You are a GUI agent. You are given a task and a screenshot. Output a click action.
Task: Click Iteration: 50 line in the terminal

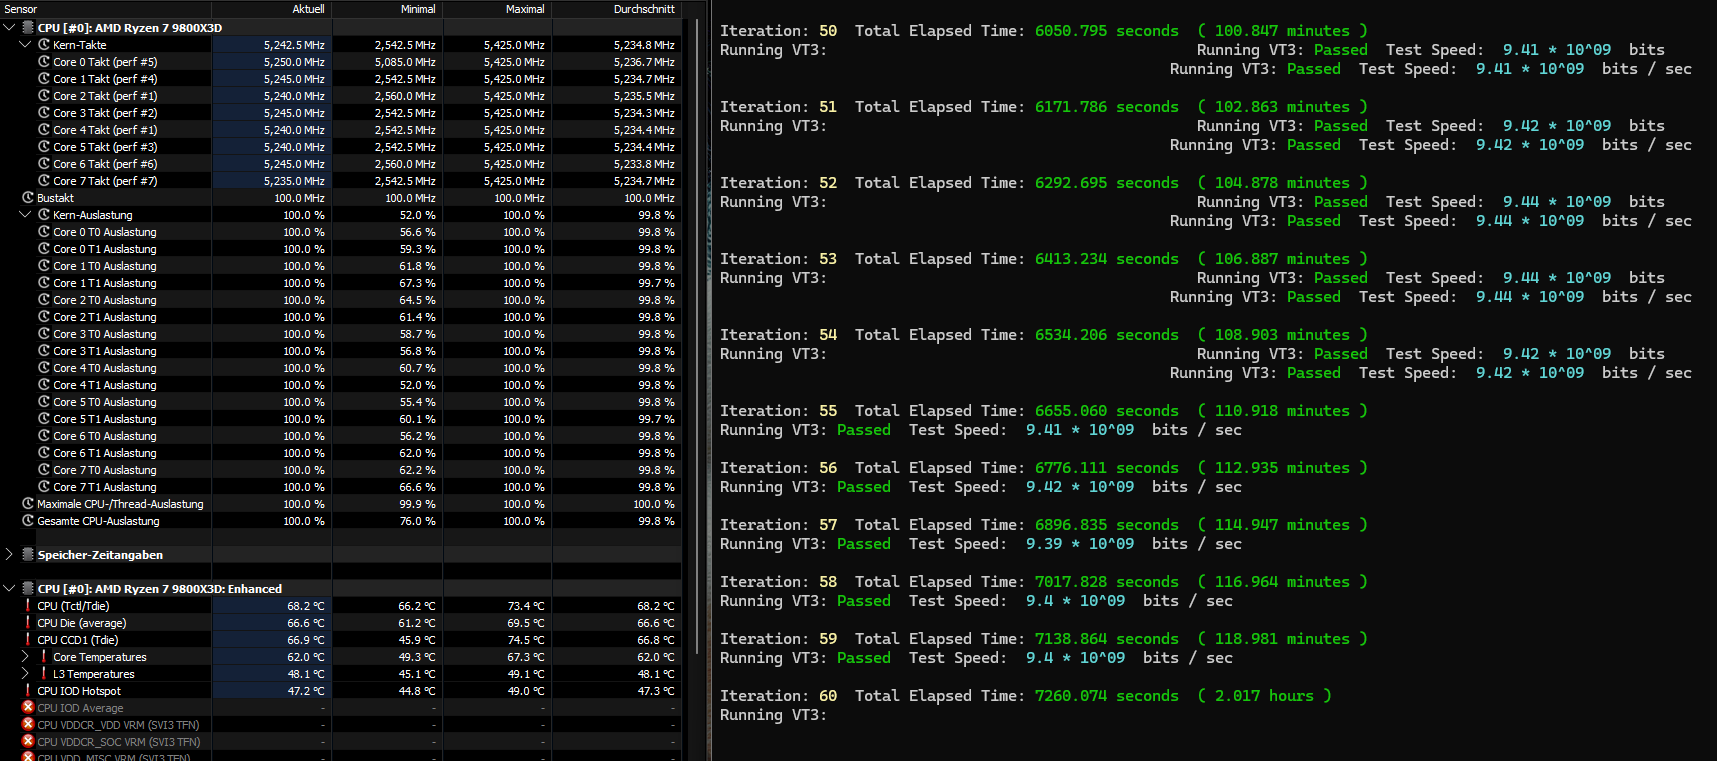[x=1044, y=31]
